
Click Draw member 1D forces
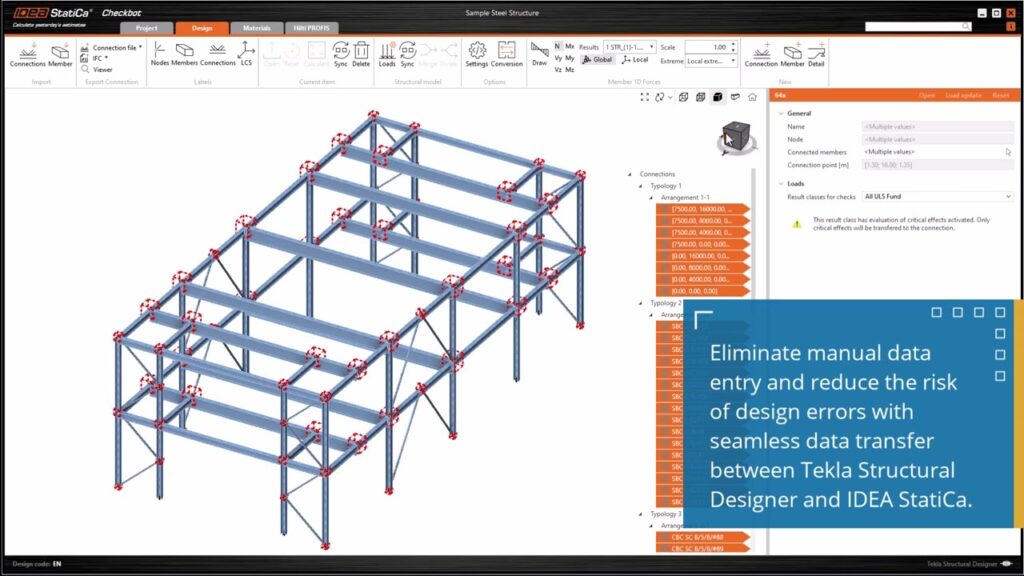[x=539, y=54]
